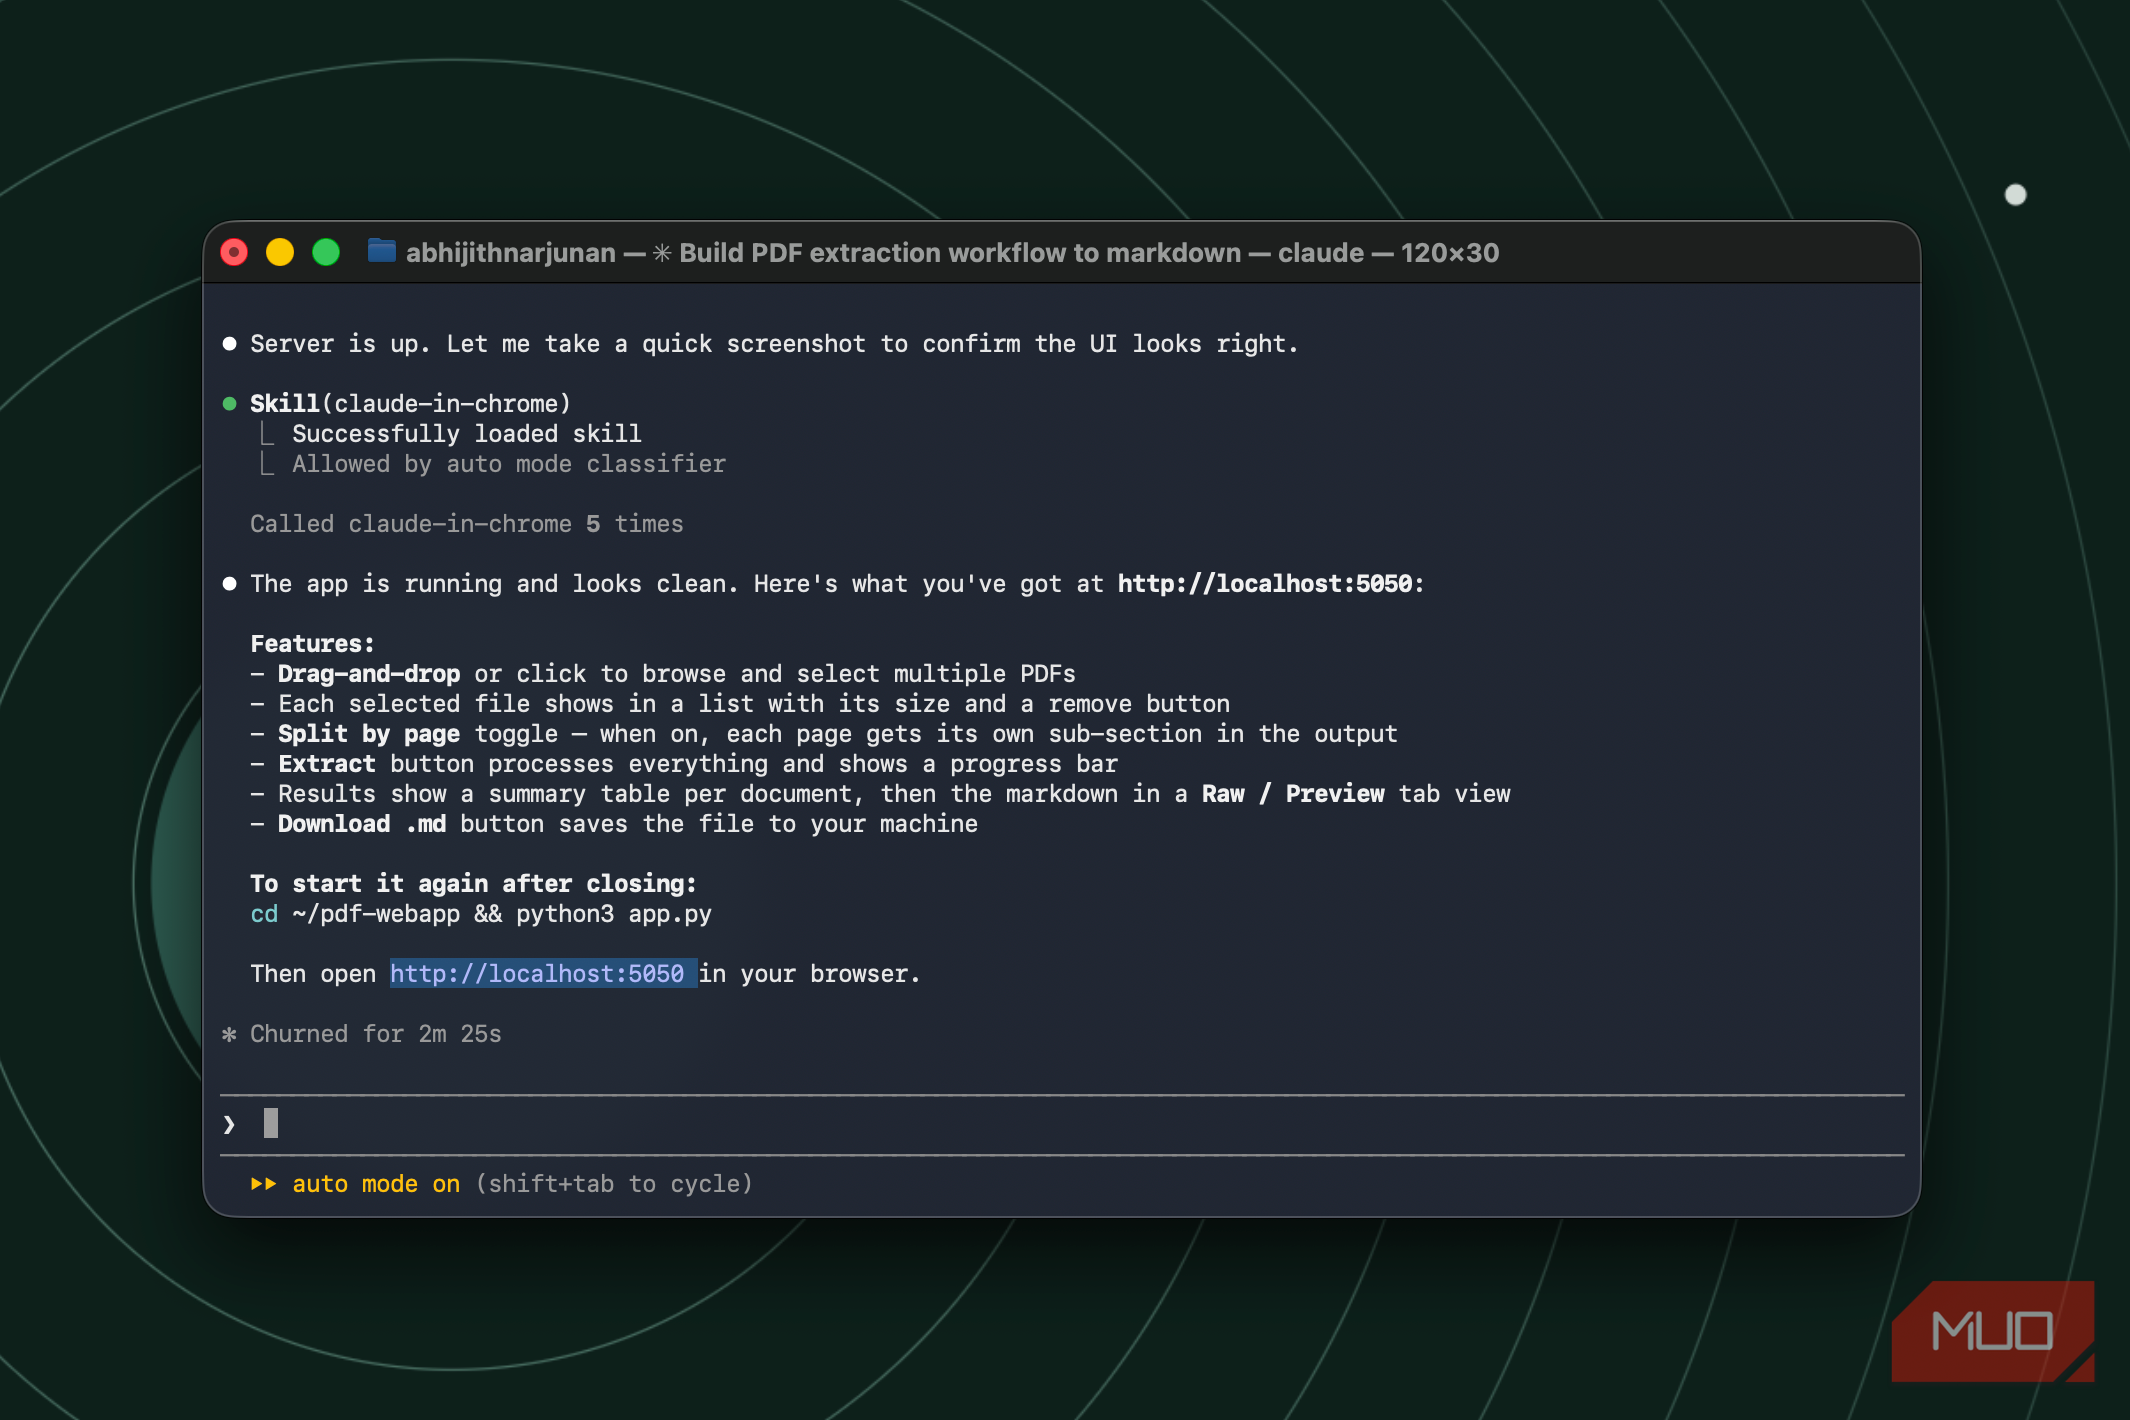This screenshot has height=1420, width=2130.
Task: Click the white bullet beside 'The app is running'
Action: click(x=229, y=584)
